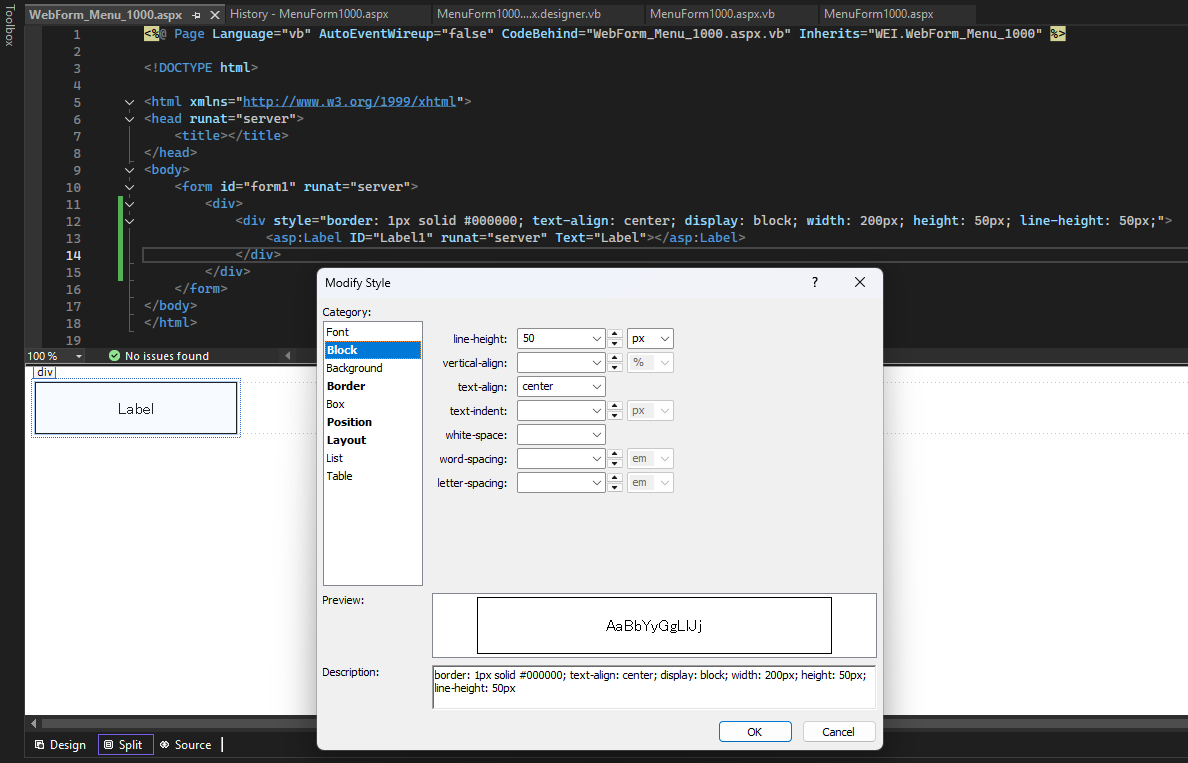Open the w3.org xhtml namespace link

(x=349, y=102)
